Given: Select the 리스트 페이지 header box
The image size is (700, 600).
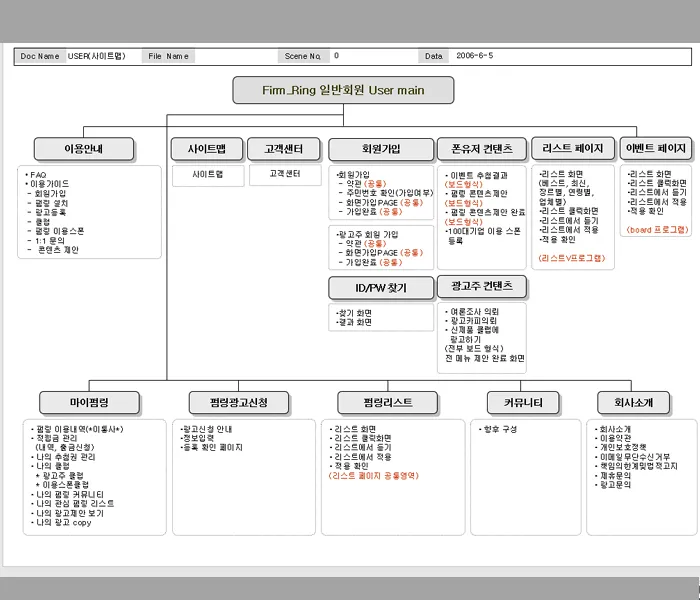Looking at the screenshot, I should coord(572,149).
